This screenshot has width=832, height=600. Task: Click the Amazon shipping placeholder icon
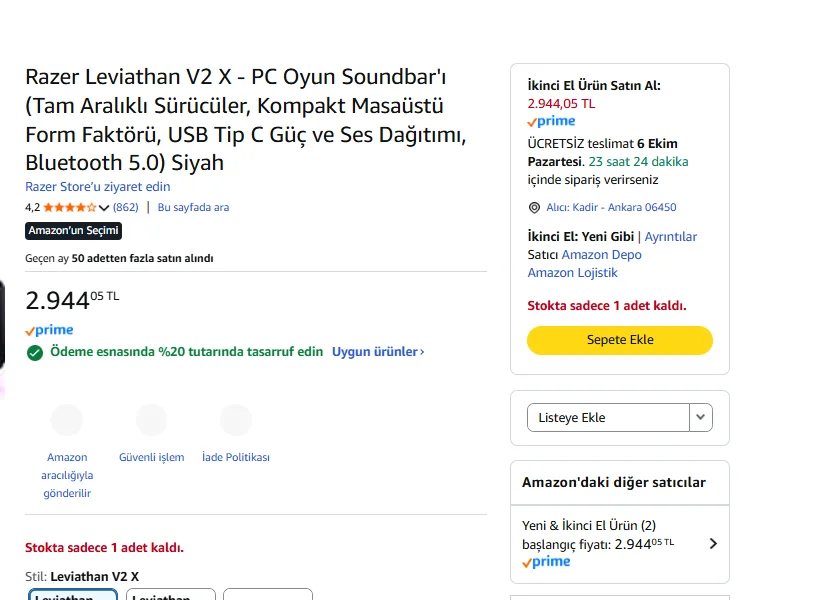click(67, 420)
